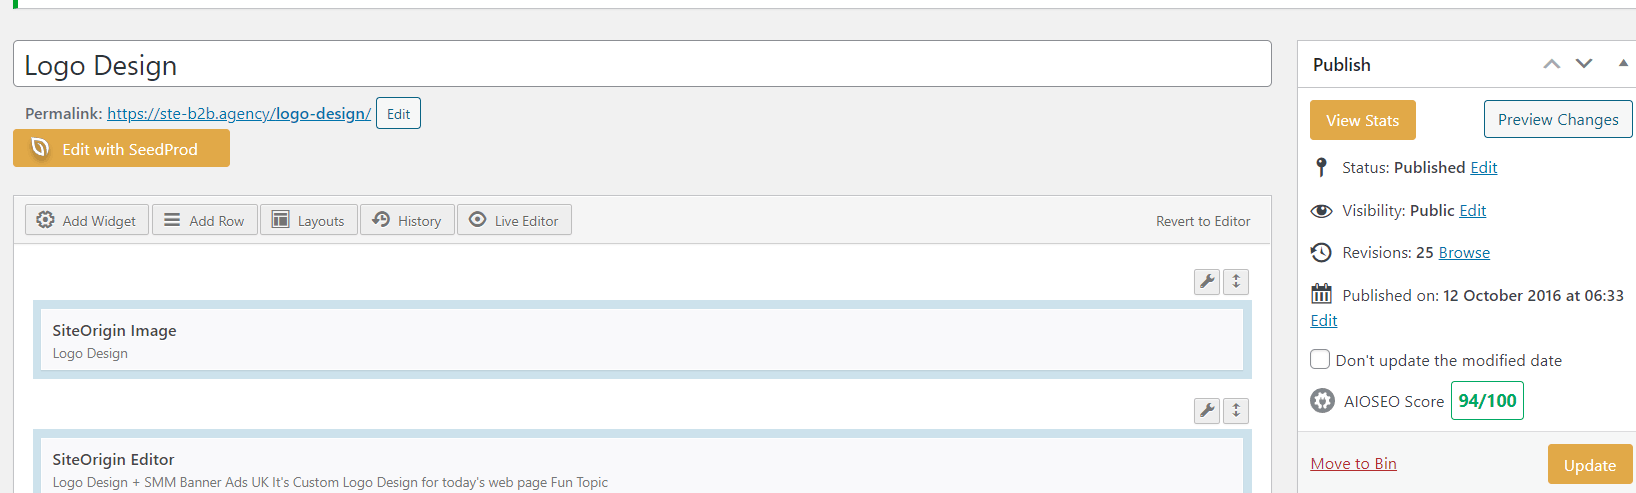Click the 94/100 AIOSEO score box

tap(1487, 400)
